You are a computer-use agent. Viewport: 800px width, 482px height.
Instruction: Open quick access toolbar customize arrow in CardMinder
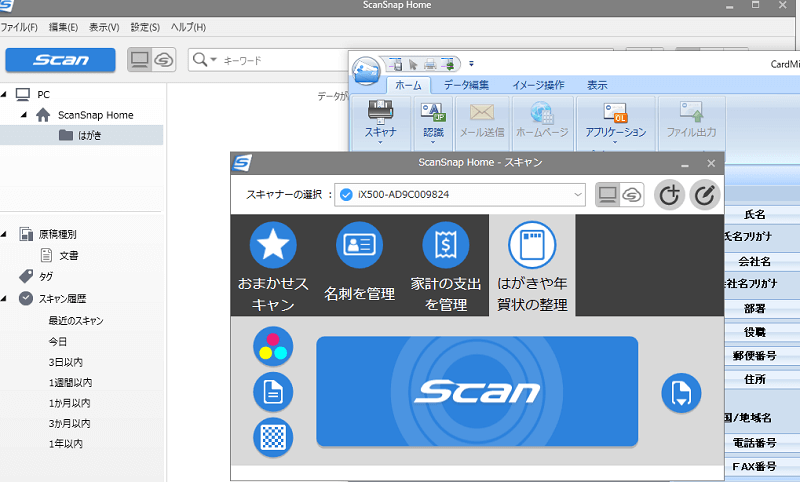(471, 64)
